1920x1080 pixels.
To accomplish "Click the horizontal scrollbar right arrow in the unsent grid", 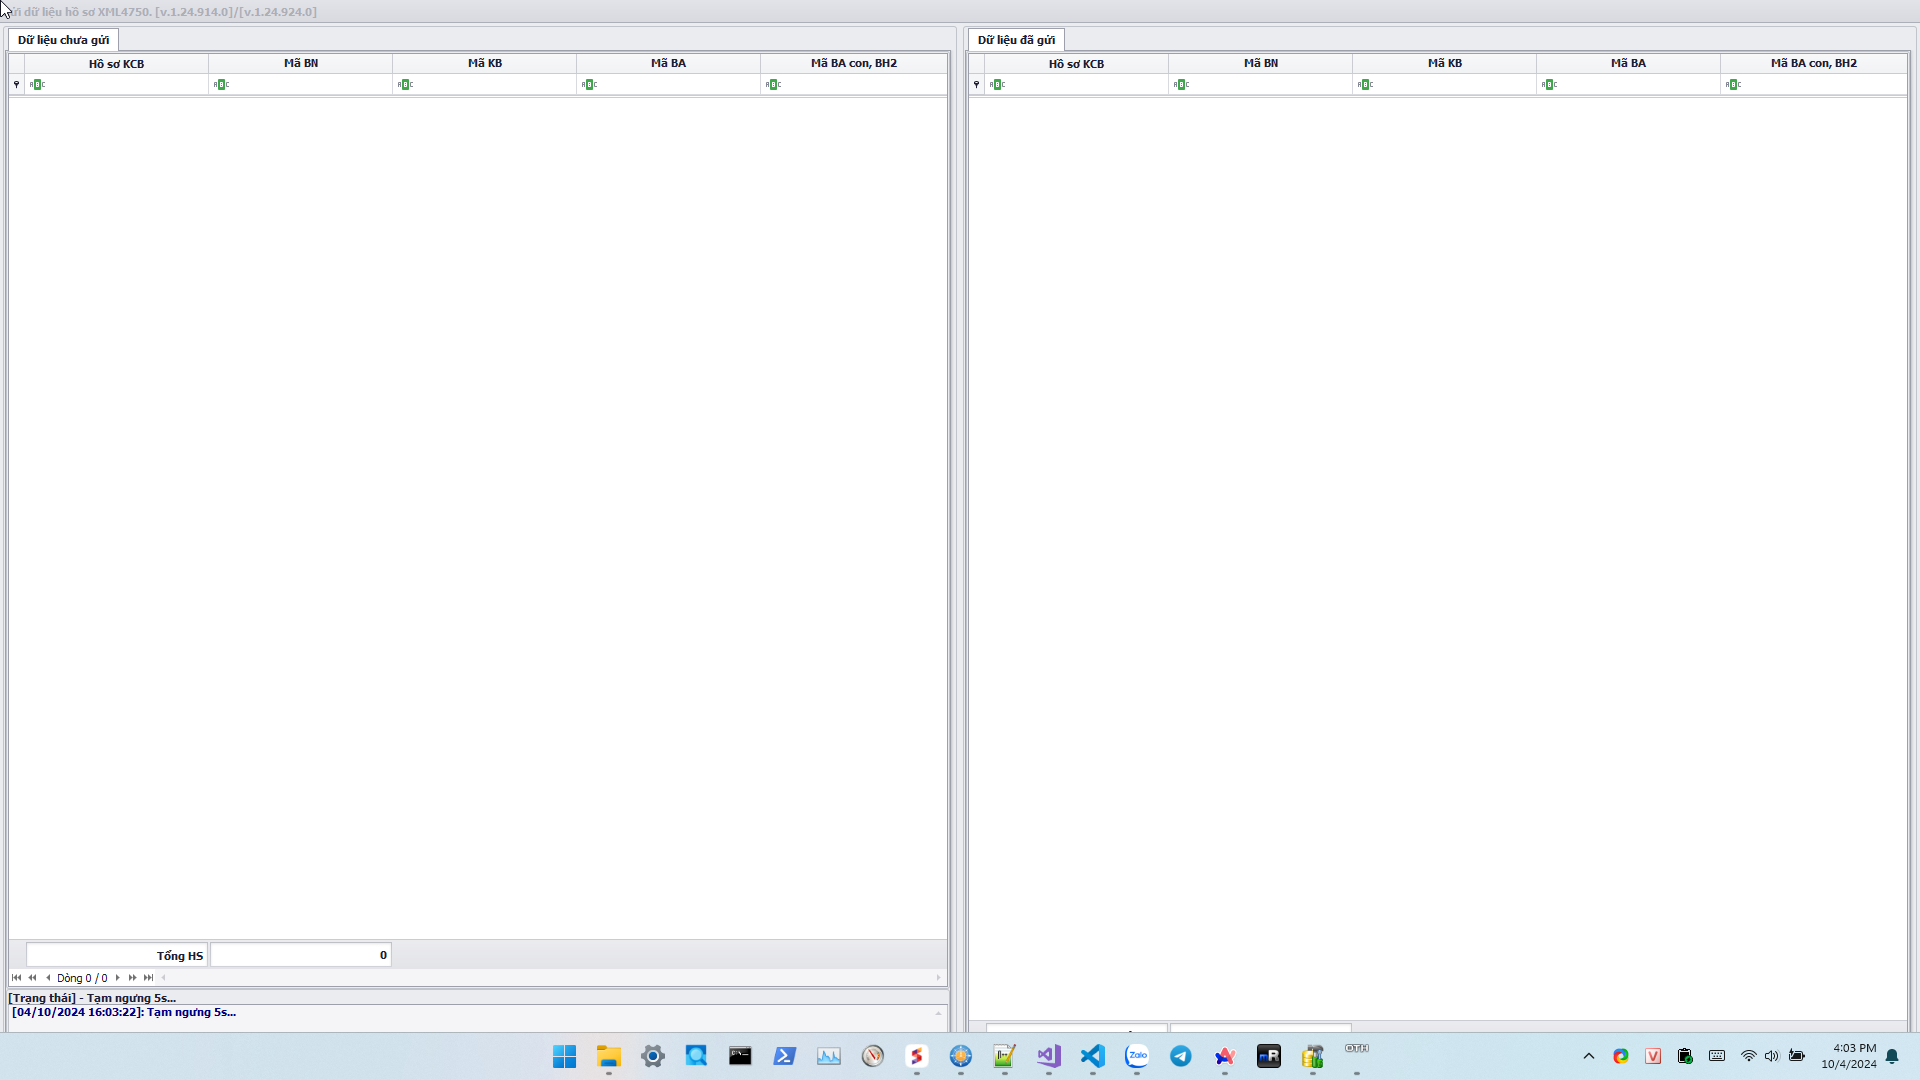I will [x=938, y=978].
